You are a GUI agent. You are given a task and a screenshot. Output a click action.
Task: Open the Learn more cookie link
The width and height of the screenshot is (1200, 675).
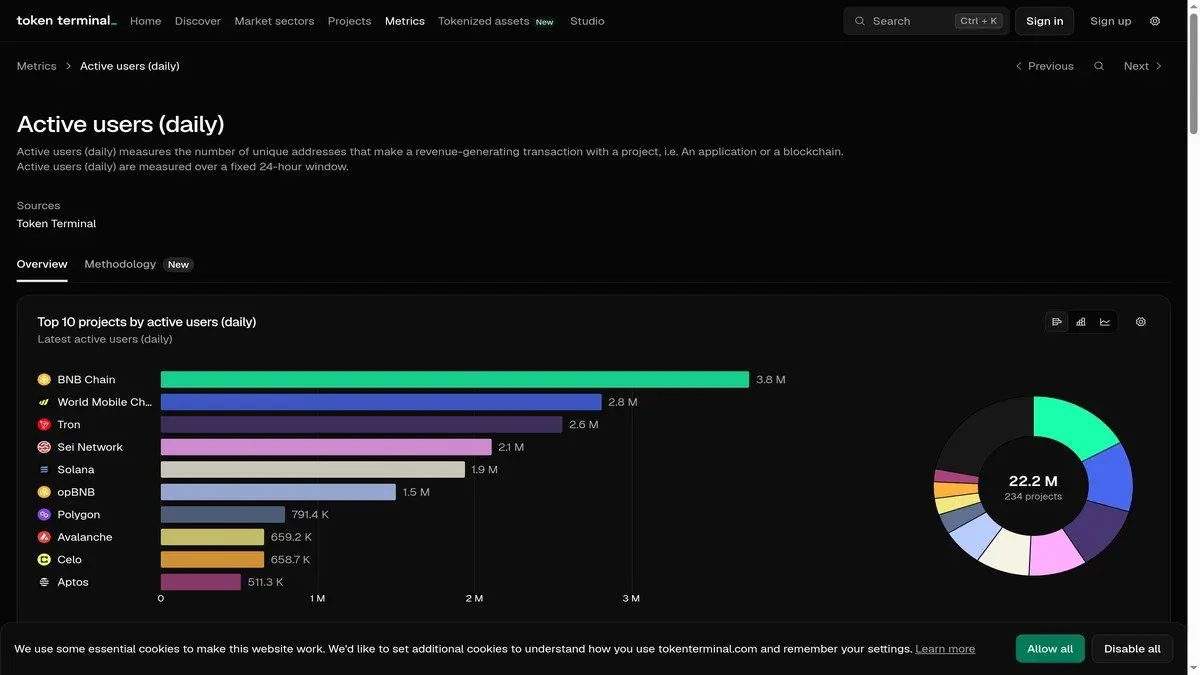[x=945, y=649]
